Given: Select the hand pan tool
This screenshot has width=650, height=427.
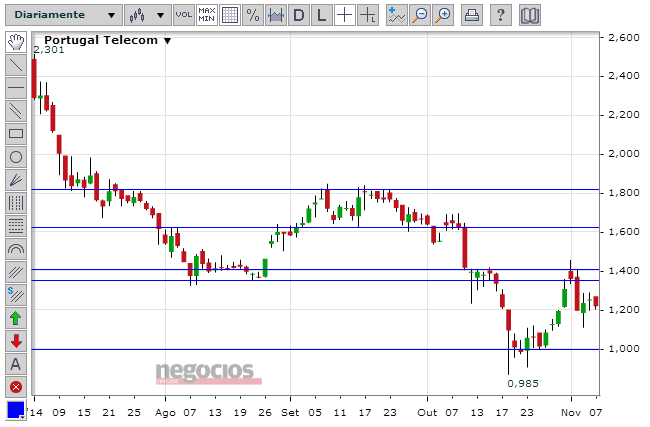Looking at the screenshot, I should [16, 42].
